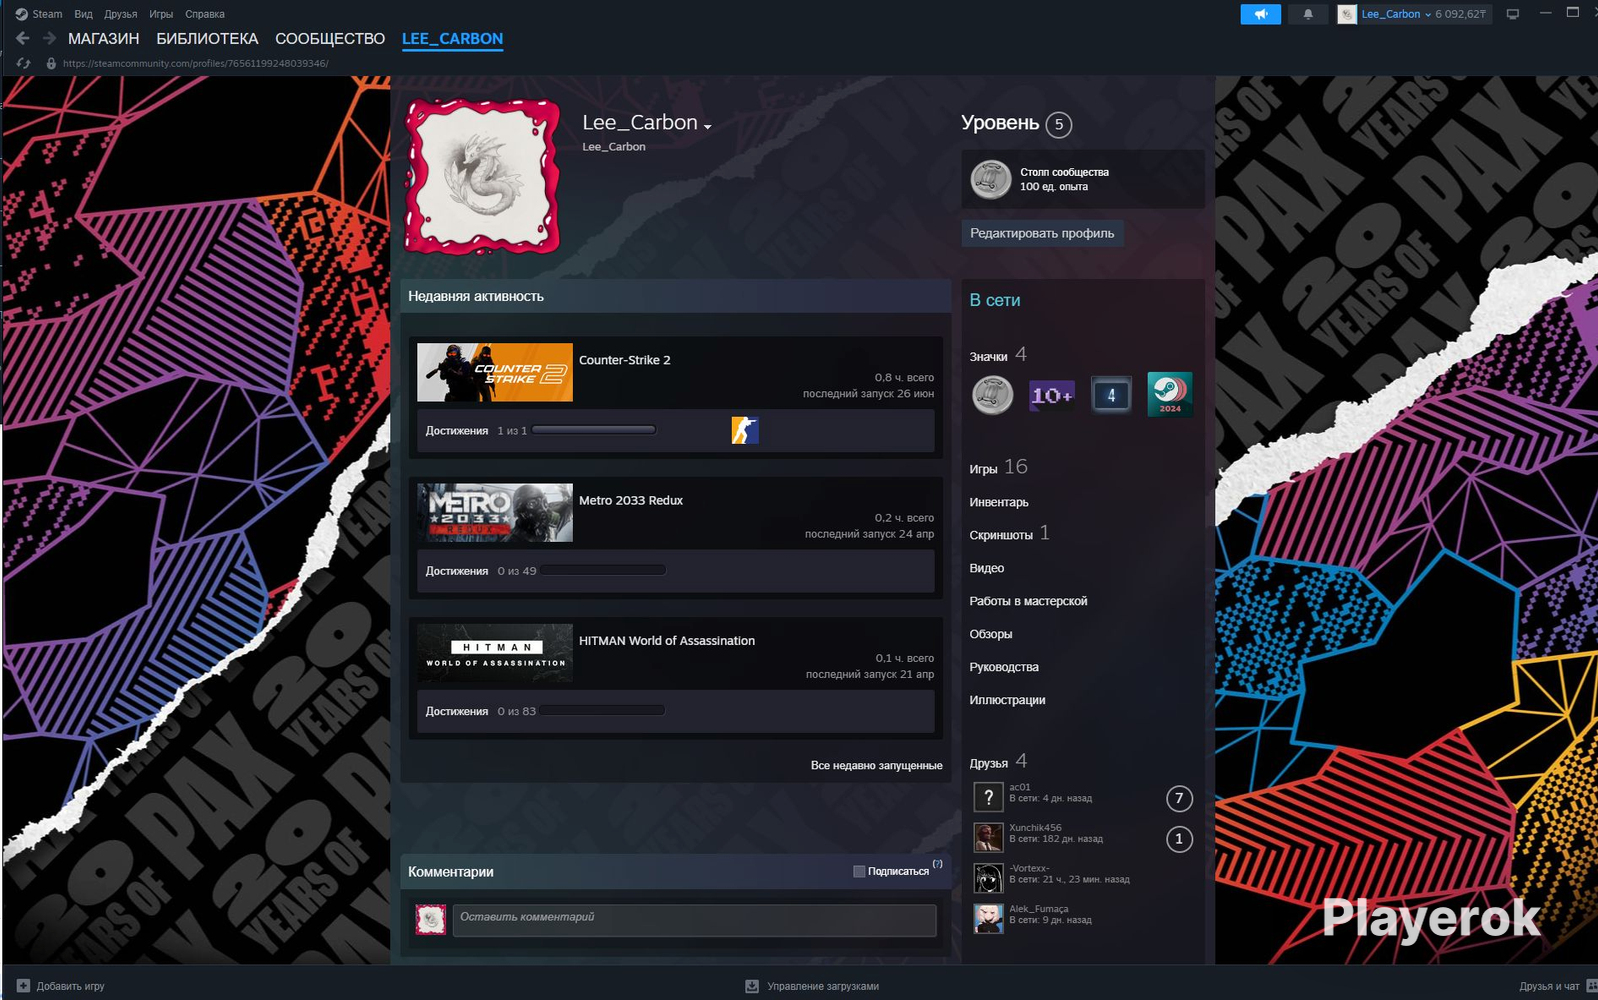Viewport: 1598px width, 1000px height.
Task: Open Все недавно запущенные link
Action: tap(876, 765)
